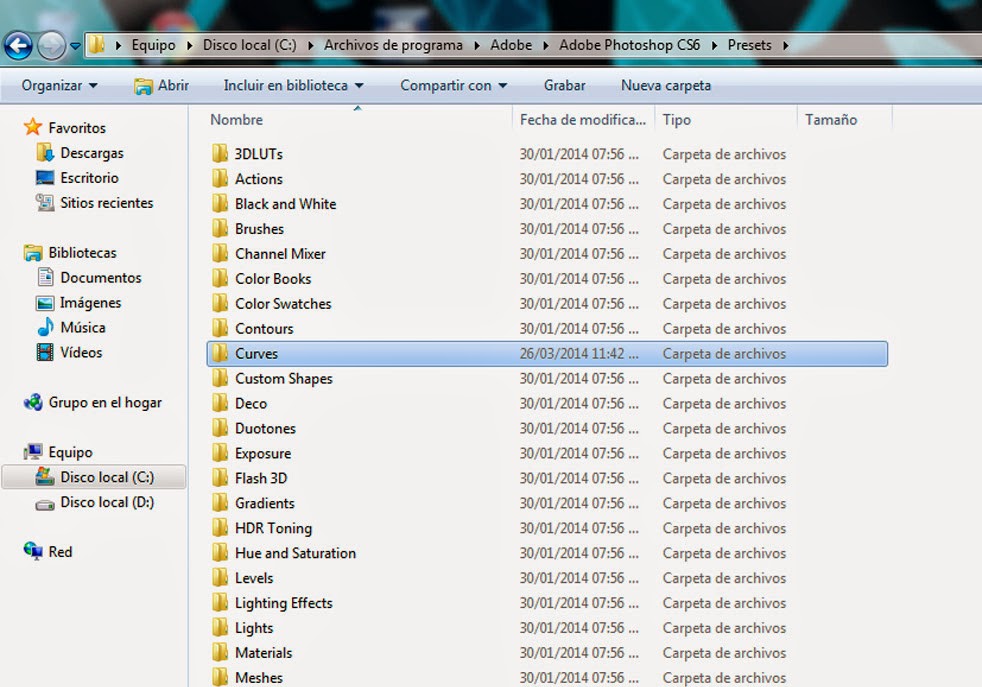Click Curves modified date 26/03/2014
Image resolution: width=982 pixels, height=687 pixels.
coord(579,353)
